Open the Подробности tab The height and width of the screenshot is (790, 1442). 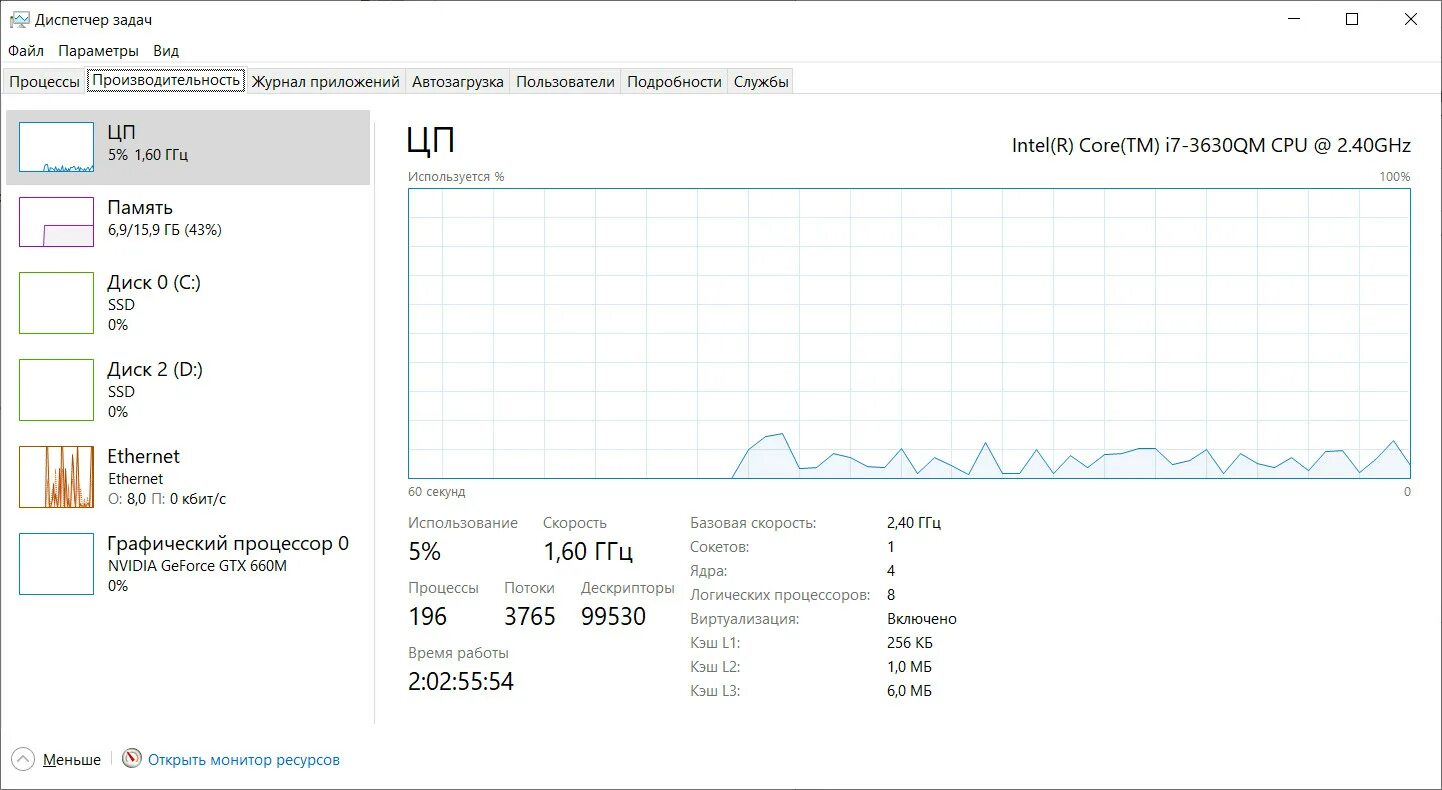click(x=674, y=82)
